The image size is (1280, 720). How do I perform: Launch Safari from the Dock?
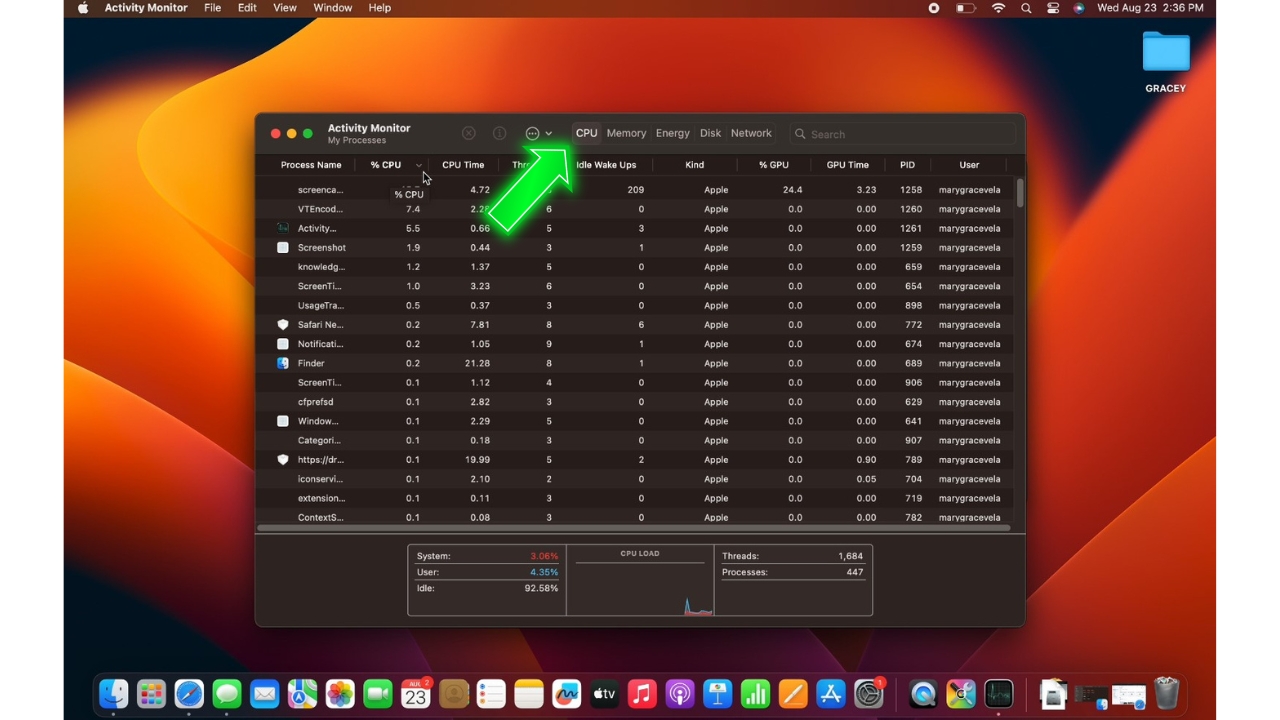click(x=189, y=693)
